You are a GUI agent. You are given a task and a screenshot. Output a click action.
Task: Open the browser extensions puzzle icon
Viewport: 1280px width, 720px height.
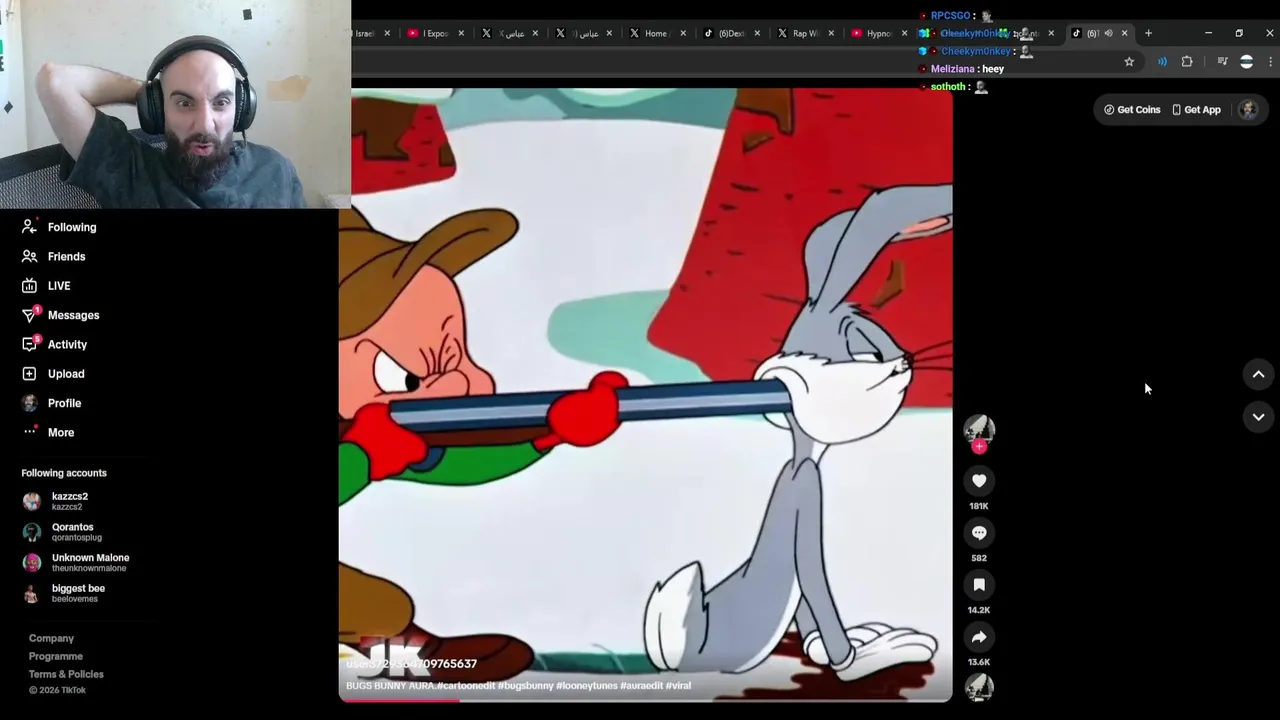(1187, 62)
